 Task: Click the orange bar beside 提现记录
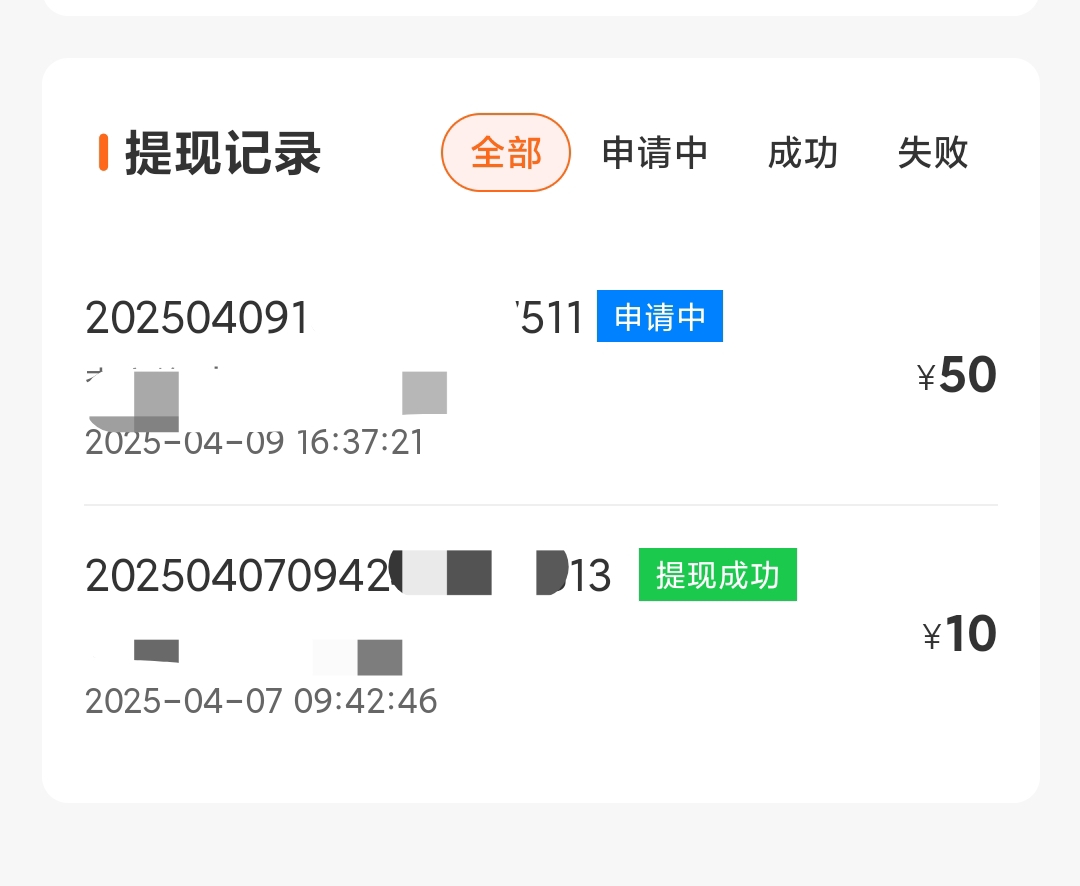pos(103,152)
